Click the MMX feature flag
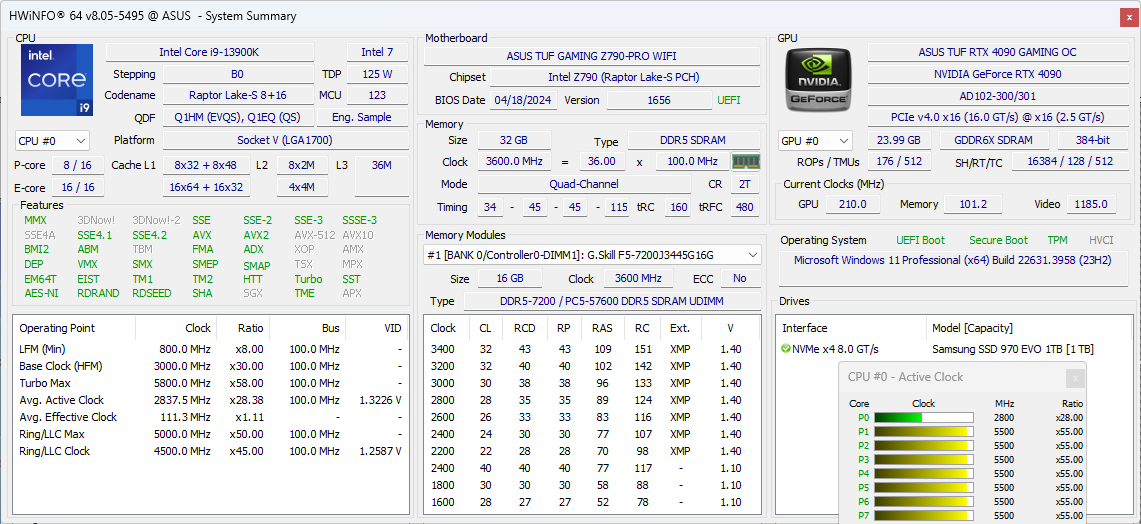The image size is (1141, 524). 35,221
